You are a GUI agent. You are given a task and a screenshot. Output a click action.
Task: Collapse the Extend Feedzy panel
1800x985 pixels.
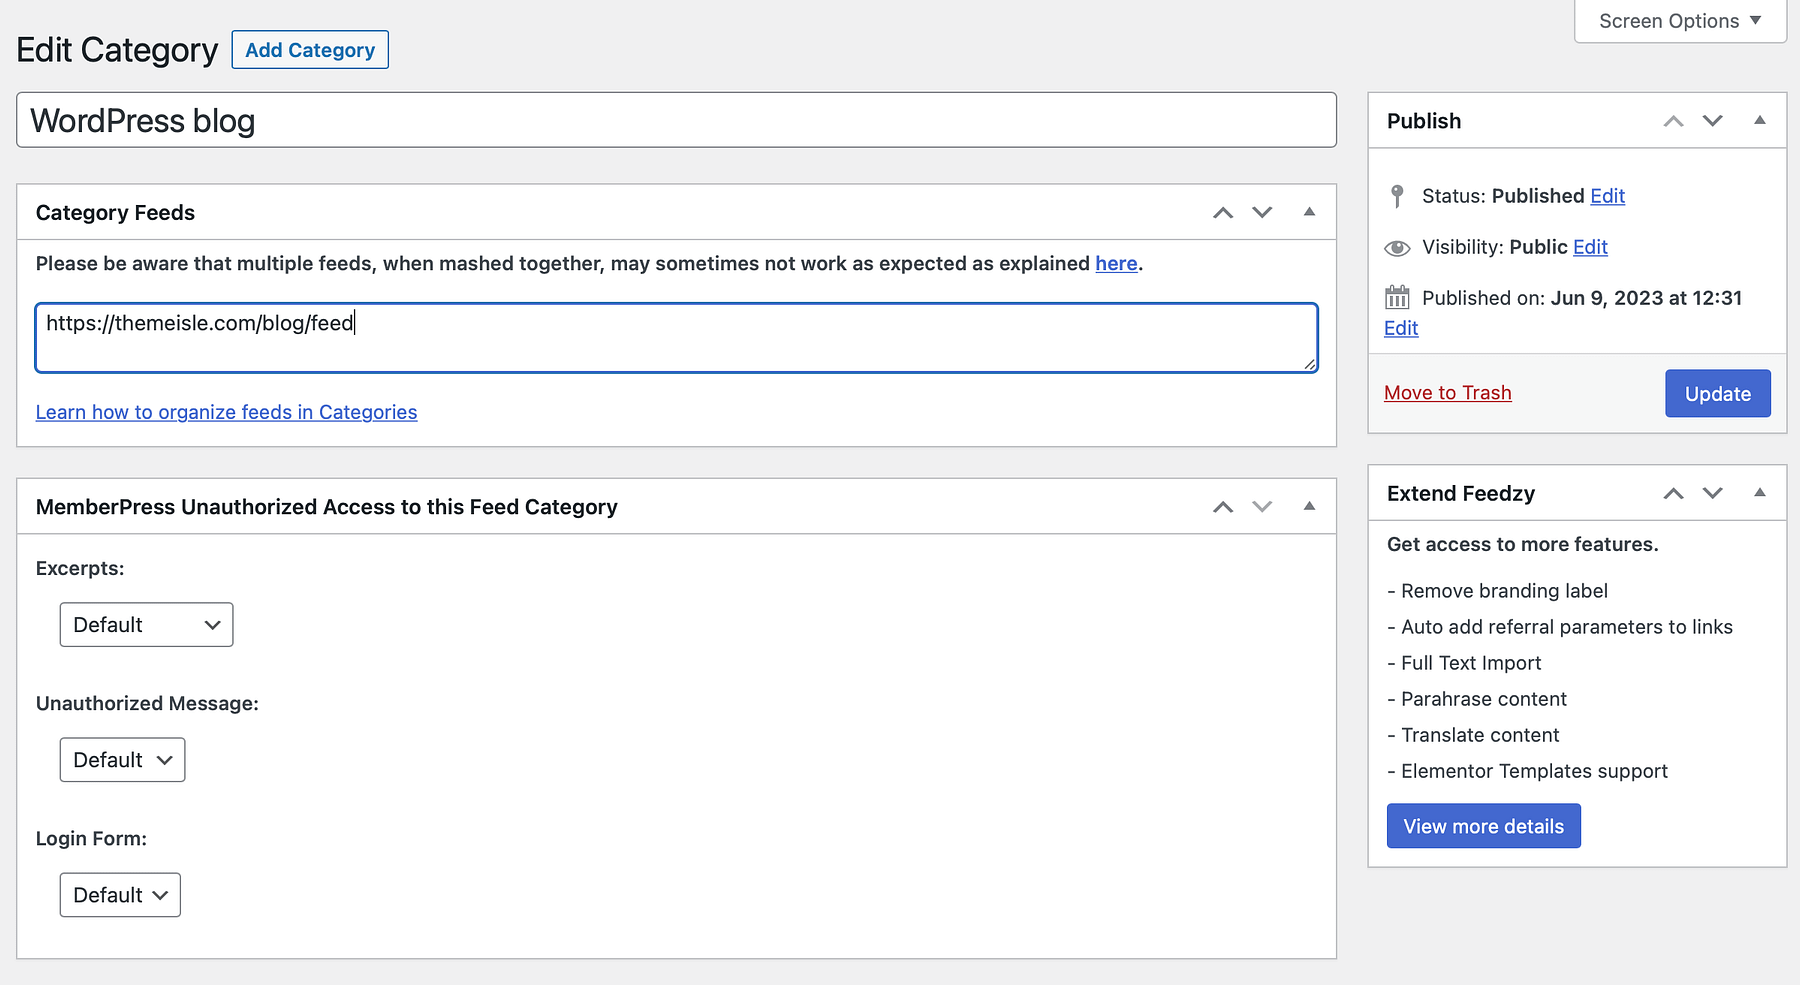1759,492
